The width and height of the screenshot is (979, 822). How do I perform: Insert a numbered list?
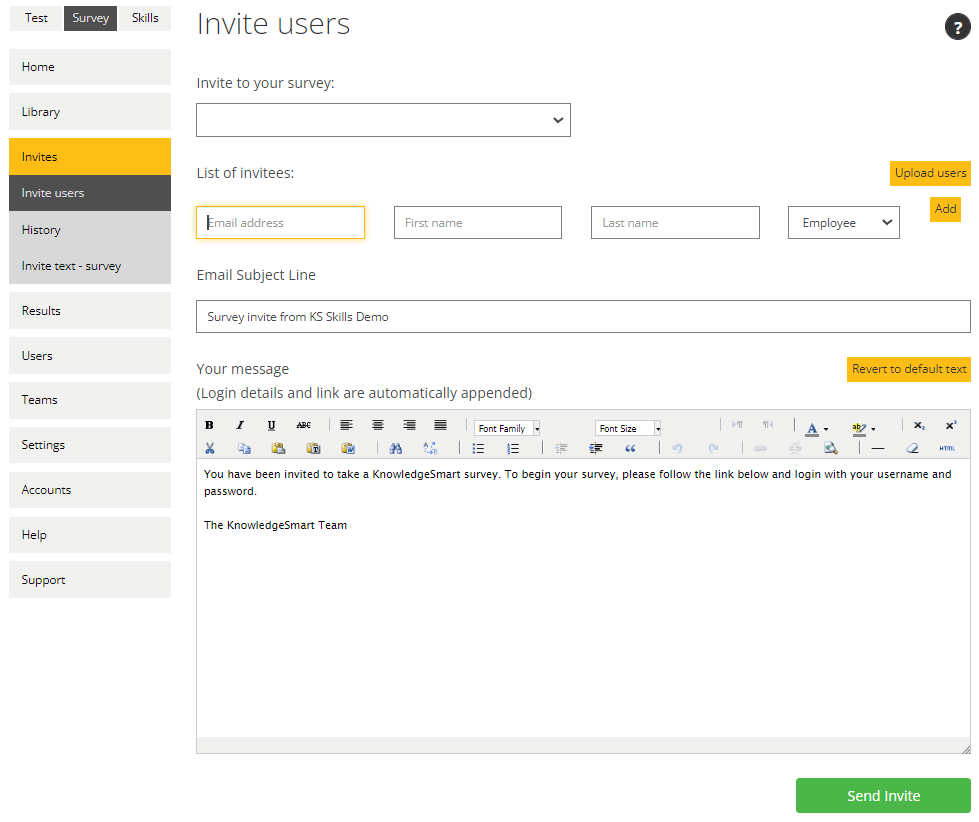pyautogui.click(x=513, y=448)
